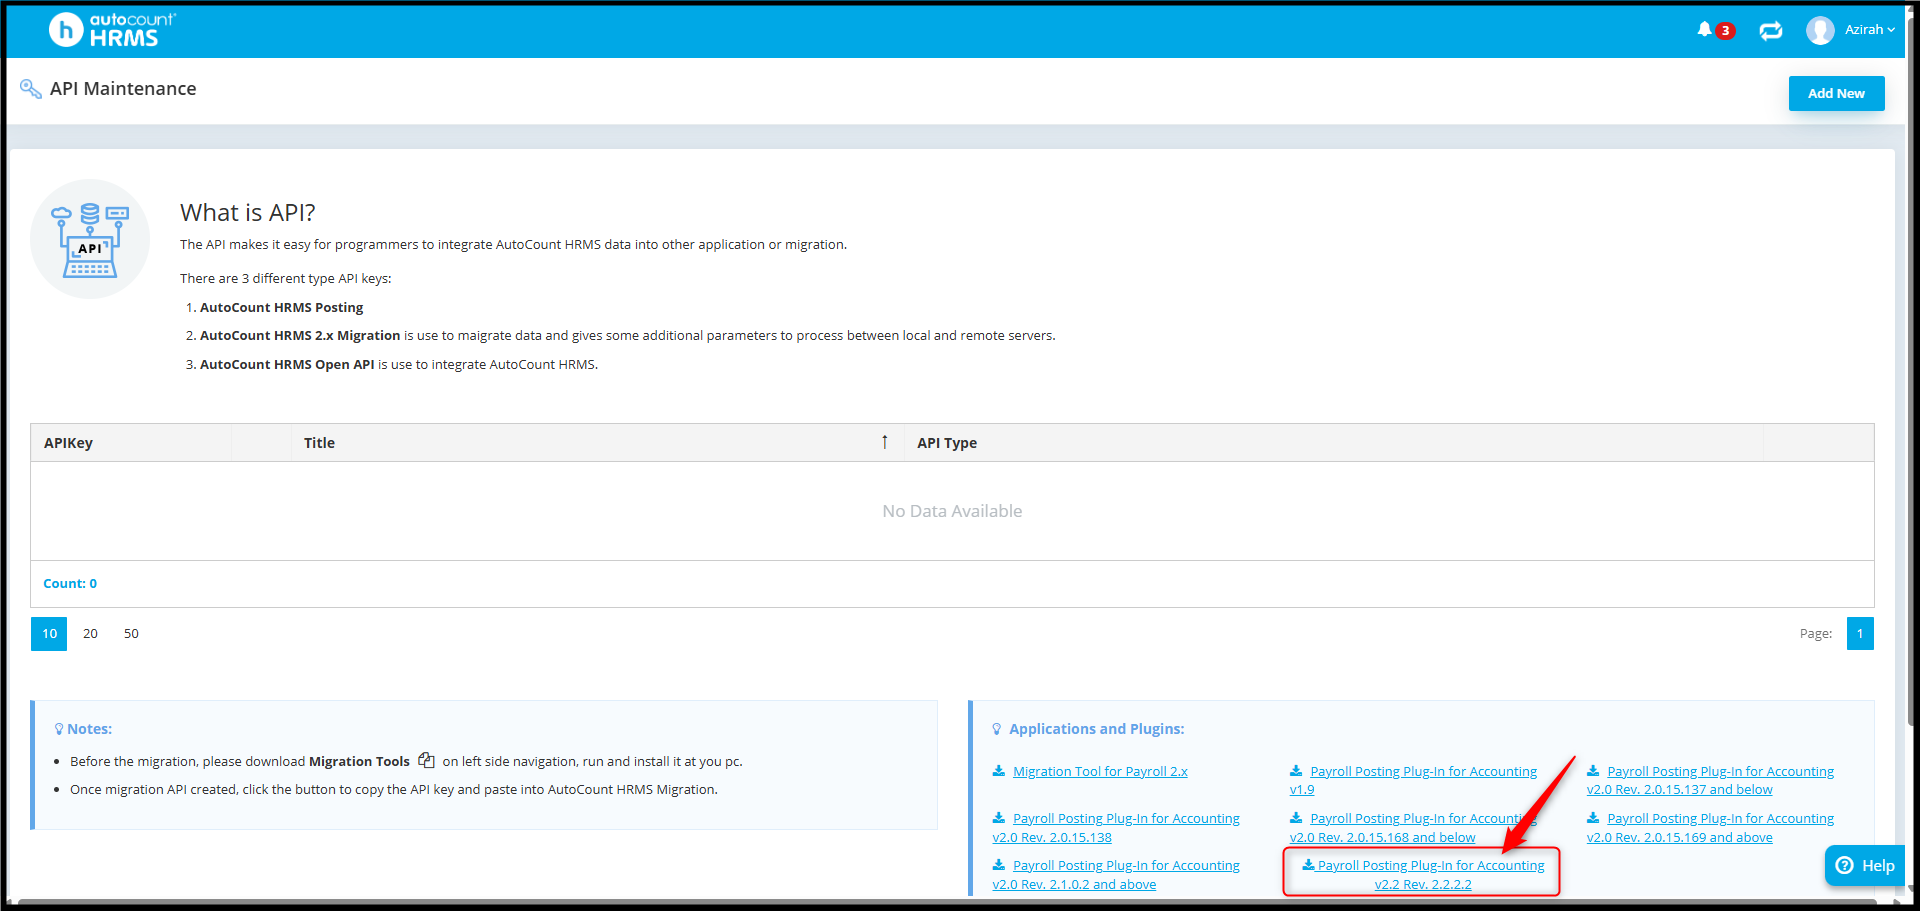Click download icon beside Plug-In v1.9
This screenshot has height=911, width=1920.
click(x=1296, y=771)
